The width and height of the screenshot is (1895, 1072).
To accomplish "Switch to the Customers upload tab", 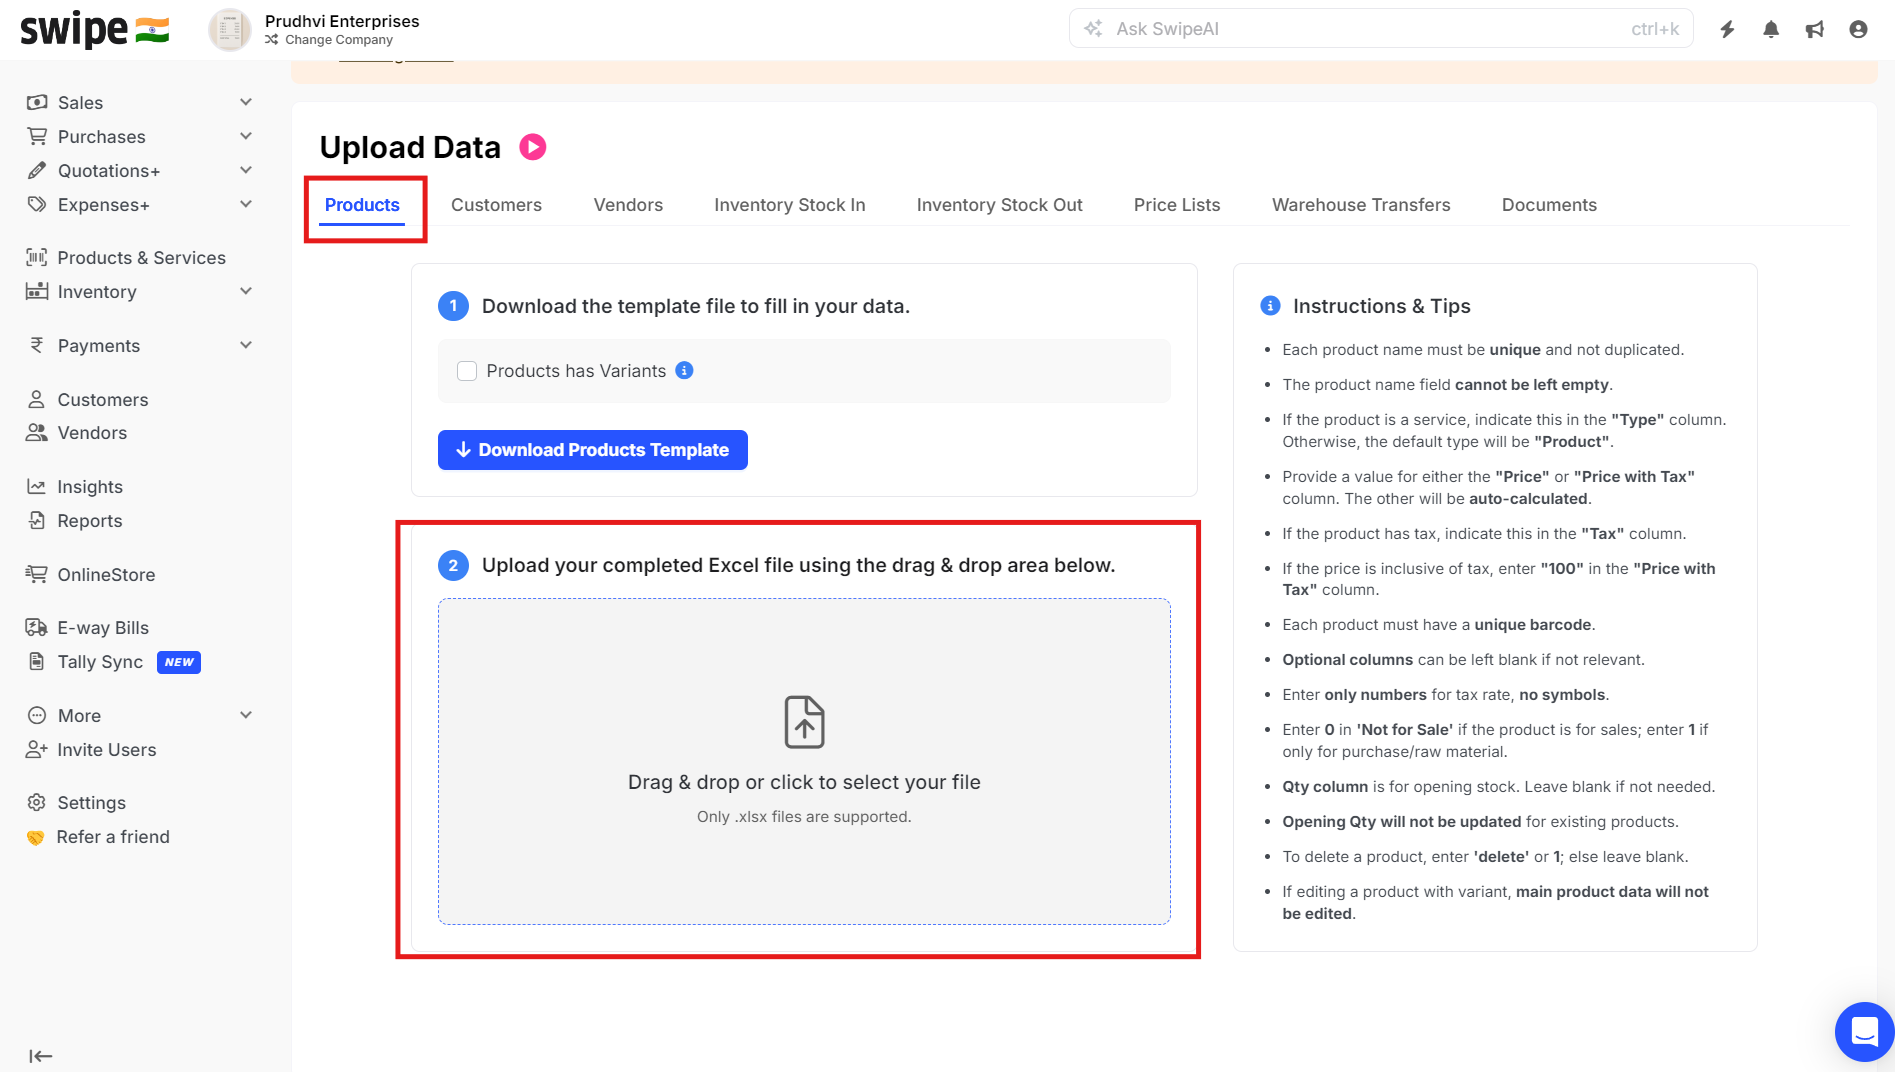I will pyautogui.click(x=496, y=205).
